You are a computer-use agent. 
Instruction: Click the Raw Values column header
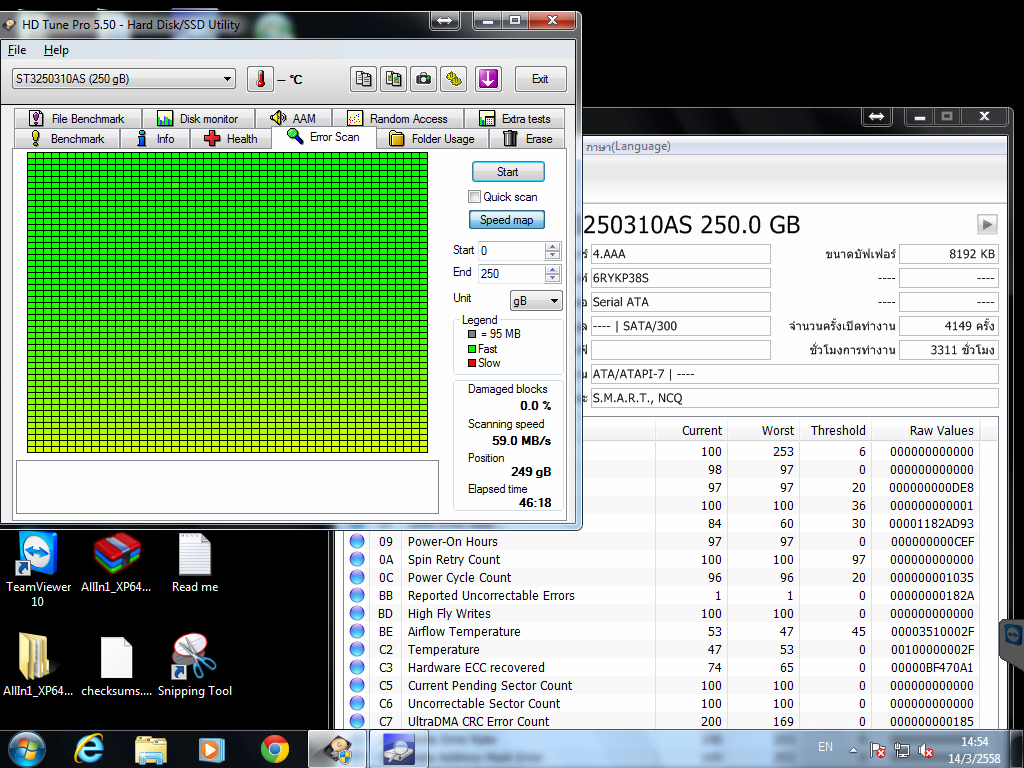coord(925,430)
